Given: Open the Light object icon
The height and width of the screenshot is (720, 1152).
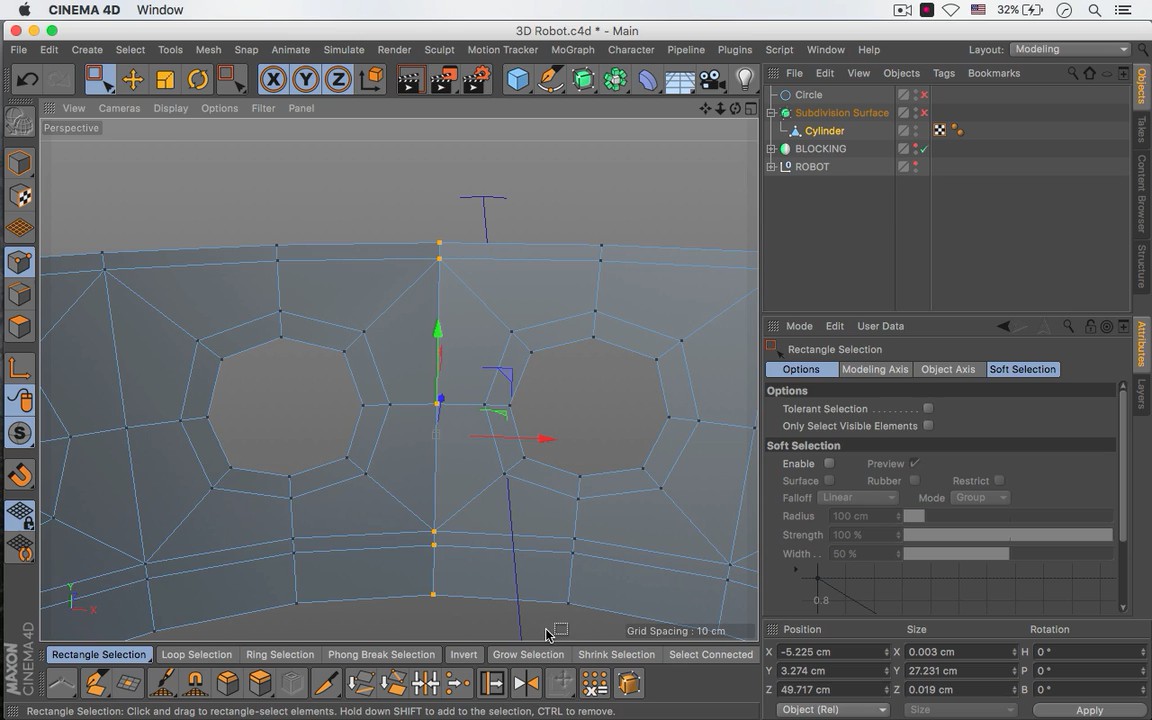Looking at the screenshot, I should tap(745, 80).
